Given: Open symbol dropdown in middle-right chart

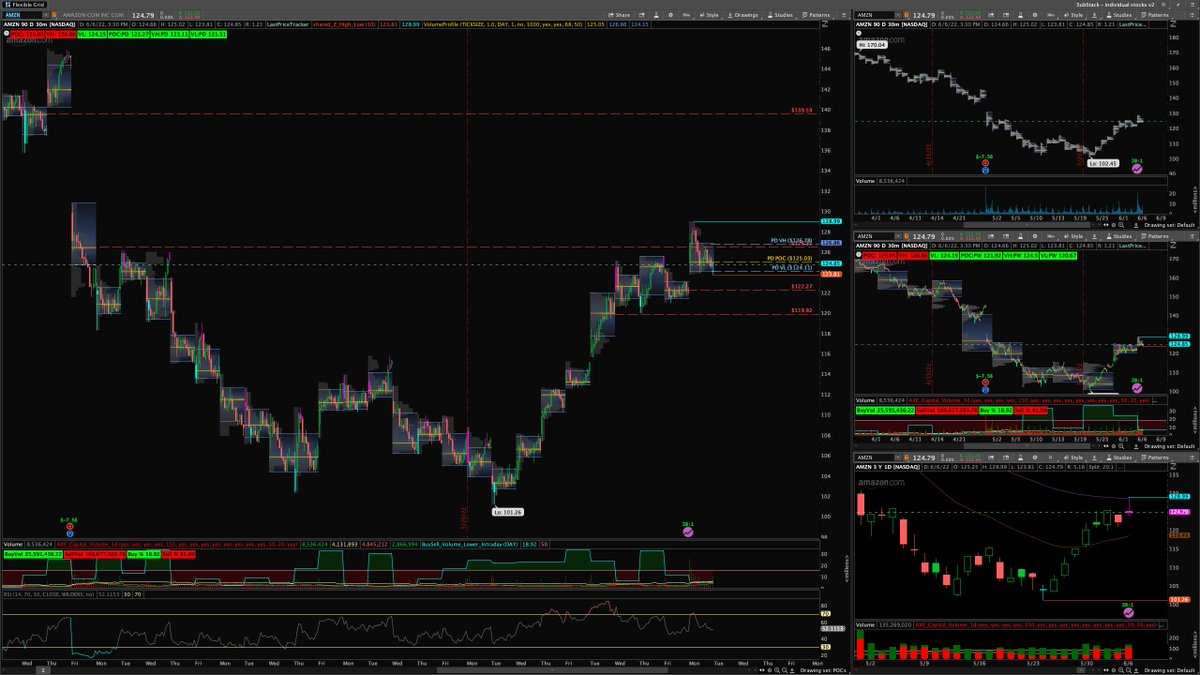Looking at the screenshot, I should 898,236.
